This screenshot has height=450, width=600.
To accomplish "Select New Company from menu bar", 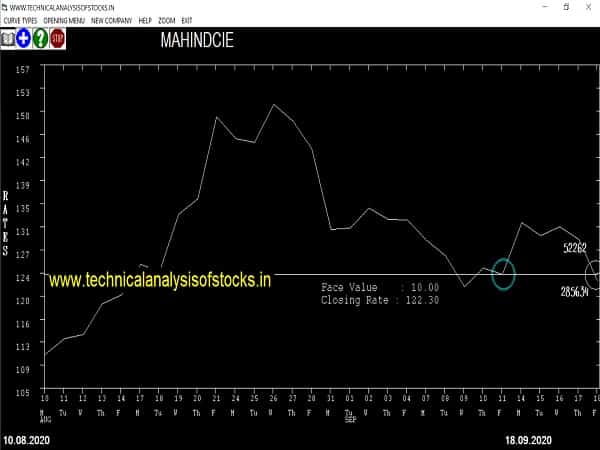I will (110, 20).
